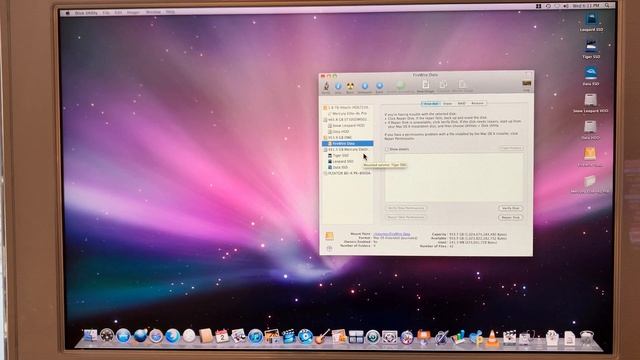Switch to the First Aid tab

pyautogui.click(x=431, y=103)
